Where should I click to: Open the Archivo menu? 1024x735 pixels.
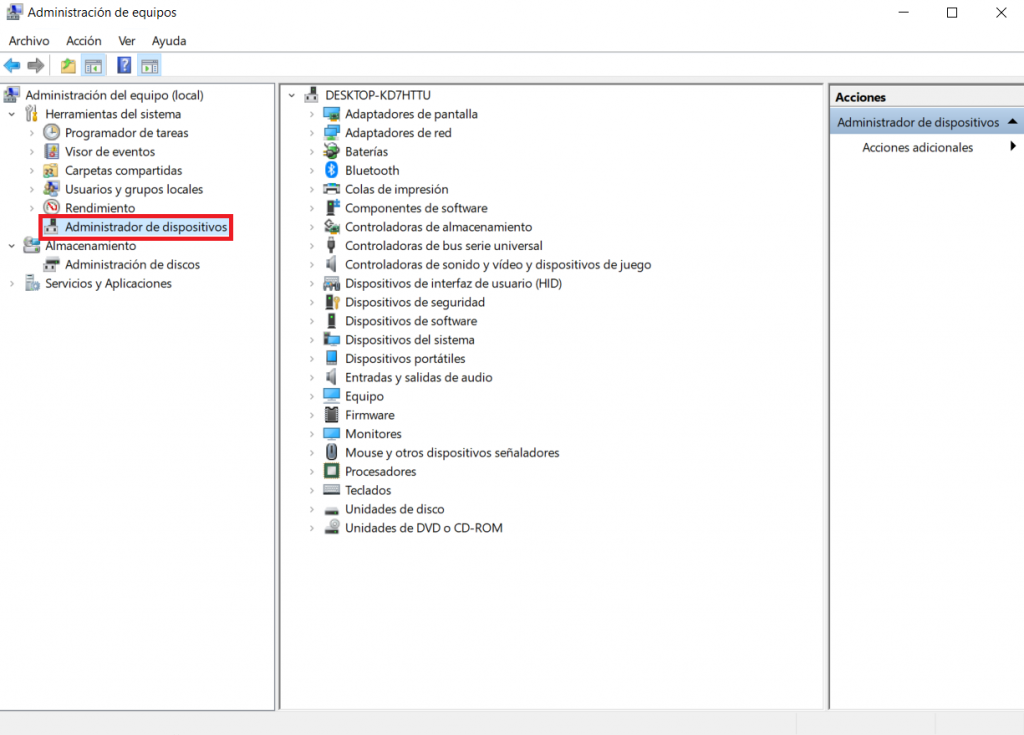29,41
